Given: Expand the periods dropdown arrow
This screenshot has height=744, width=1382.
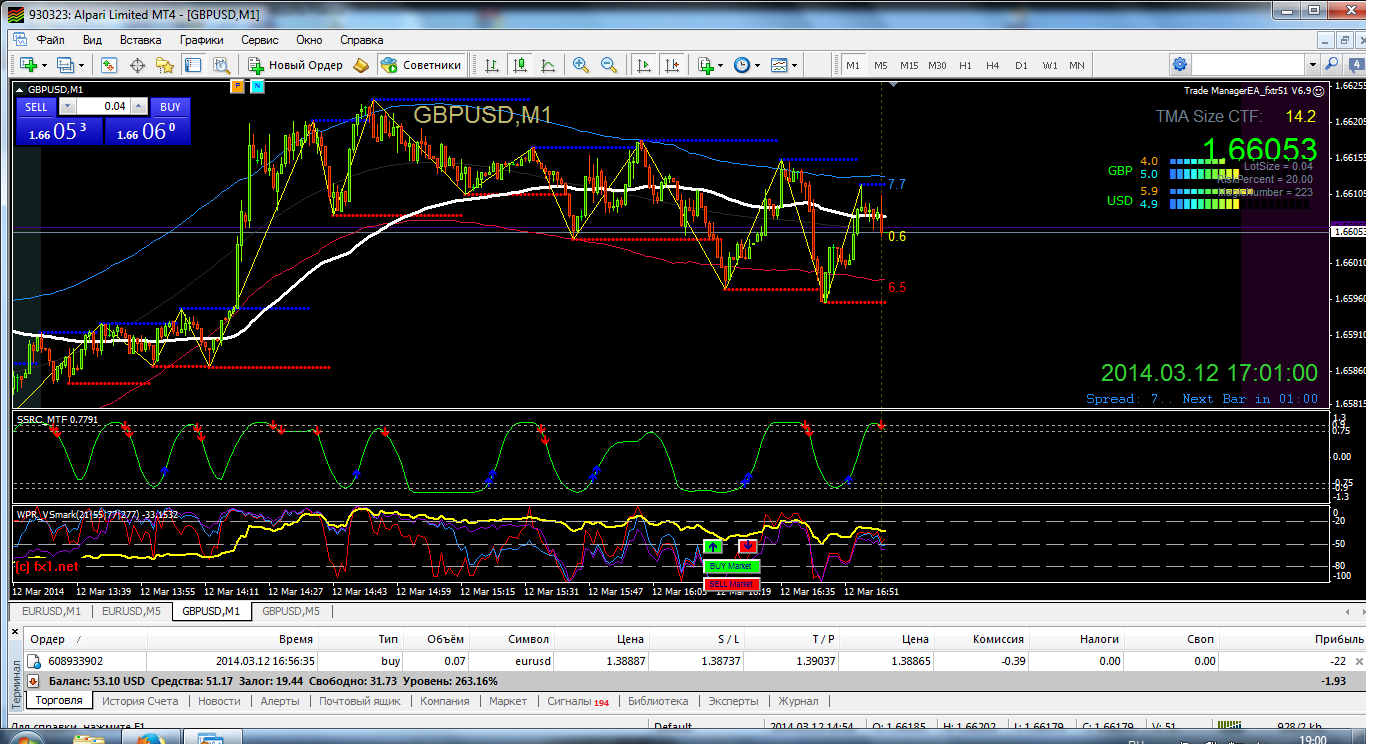Looking at the screenshot, I should point(758,65).
